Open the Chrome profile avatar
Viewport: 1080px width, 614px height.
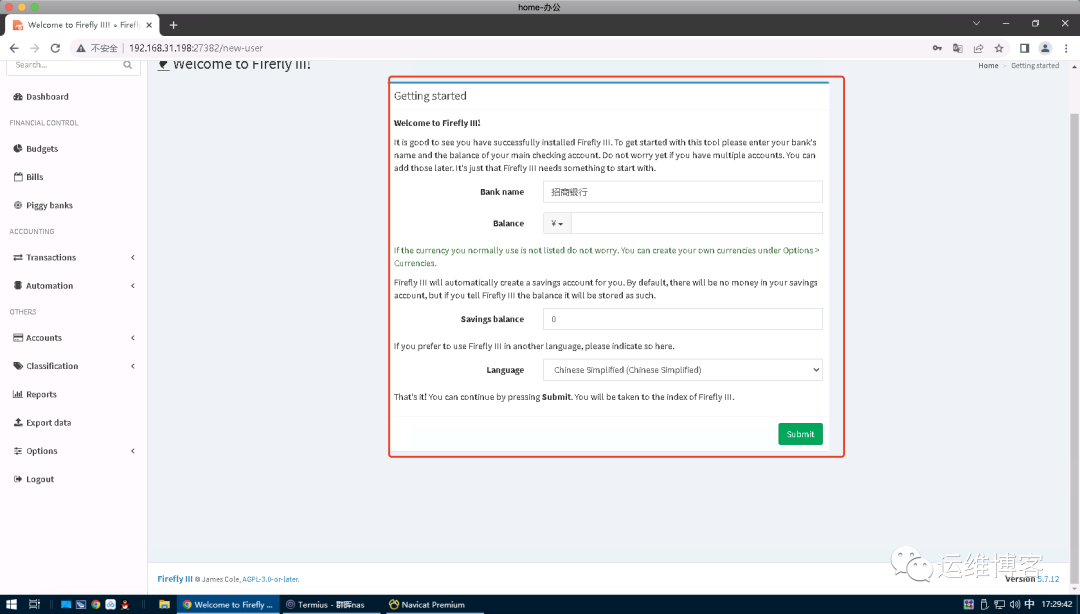(x=1045, y=48)
